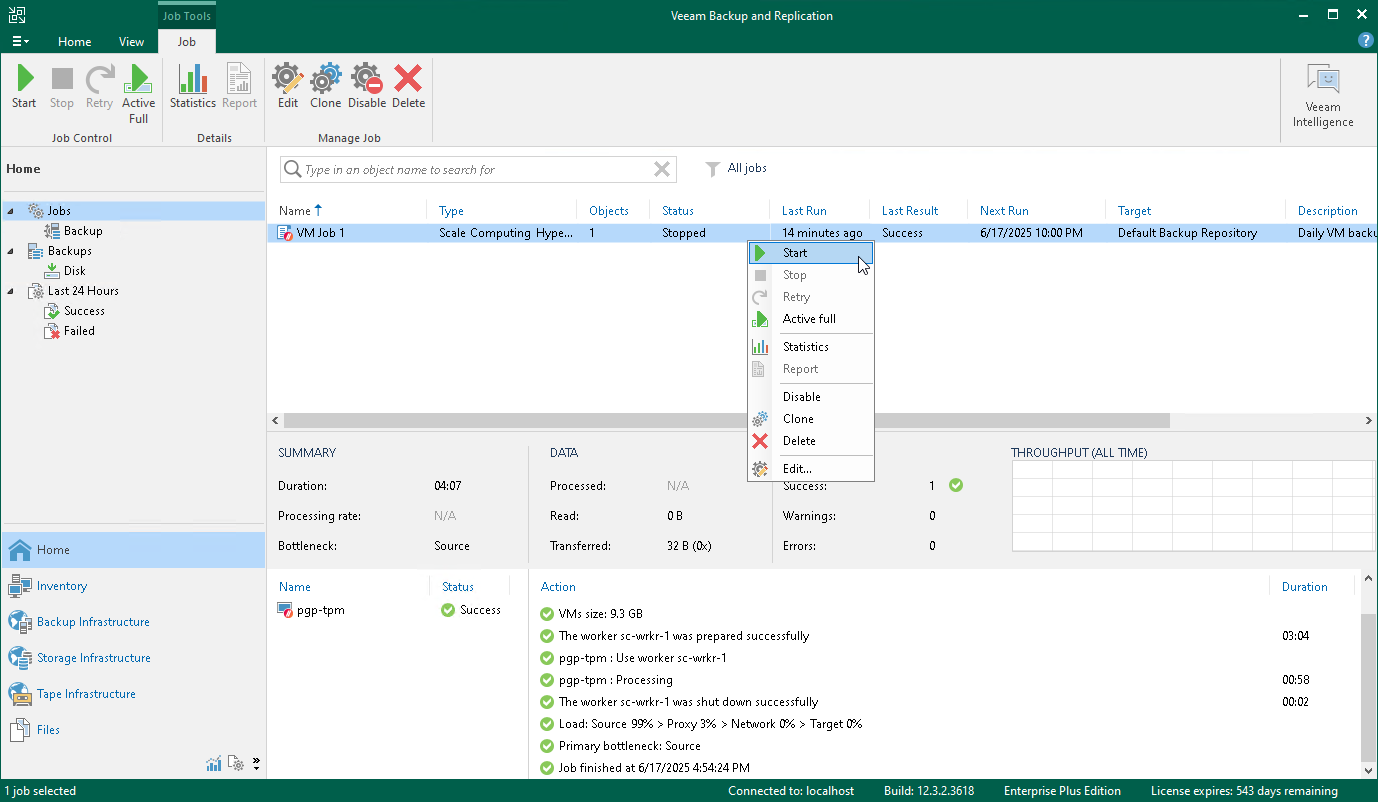Image resolution: width=1378 pixels, height=802 pixels.
Task: Click the Tape Infrastructure pane icon
Action: pyautogui.click(x=20, y=694)
